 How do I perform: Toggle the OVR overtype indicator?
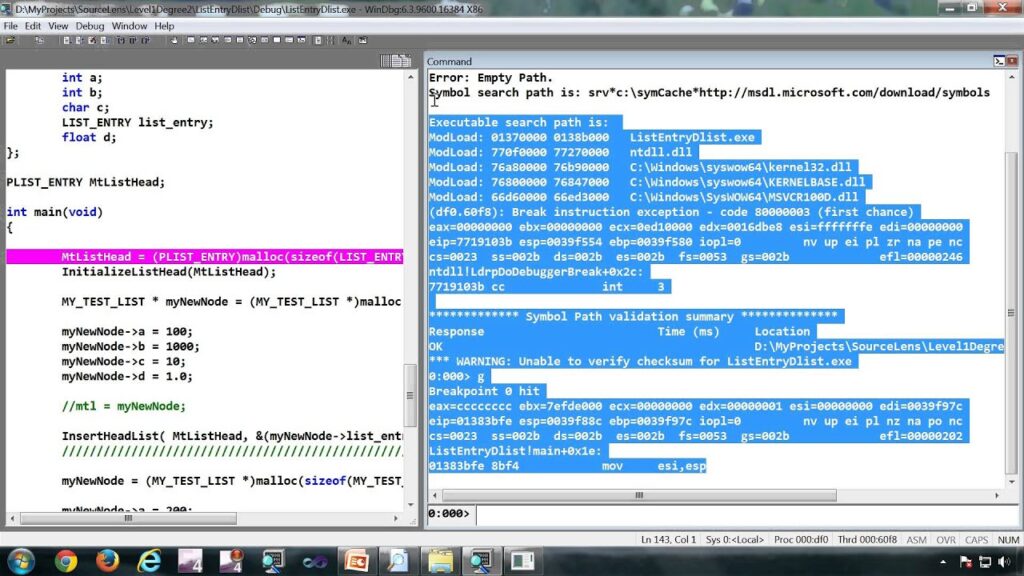click(x=946, y=539)
